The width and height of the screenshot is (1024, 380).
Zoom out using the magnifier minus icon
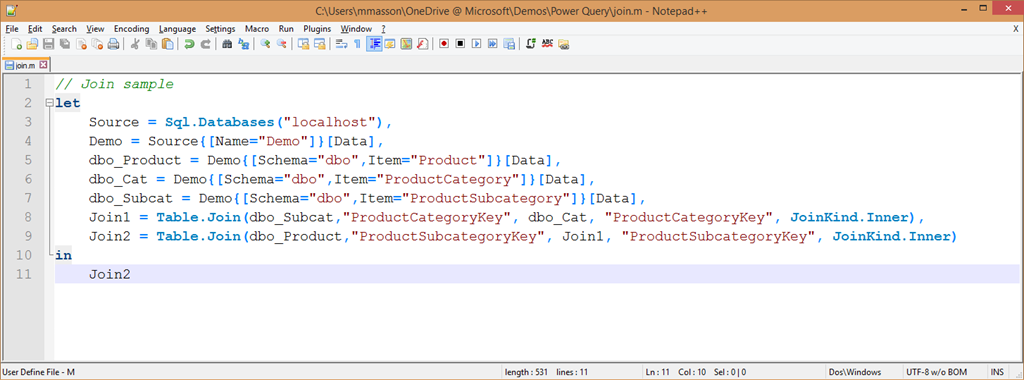point(281,44)
